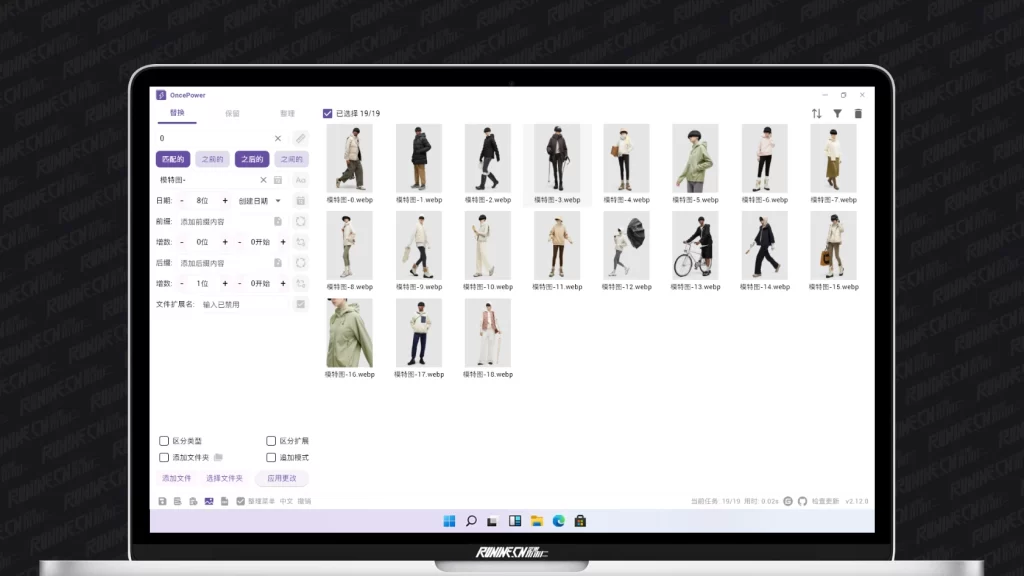Open Microsoft Edge from the taskbar
Screen dimensions: 1024x576
click(x=559, y=521)
